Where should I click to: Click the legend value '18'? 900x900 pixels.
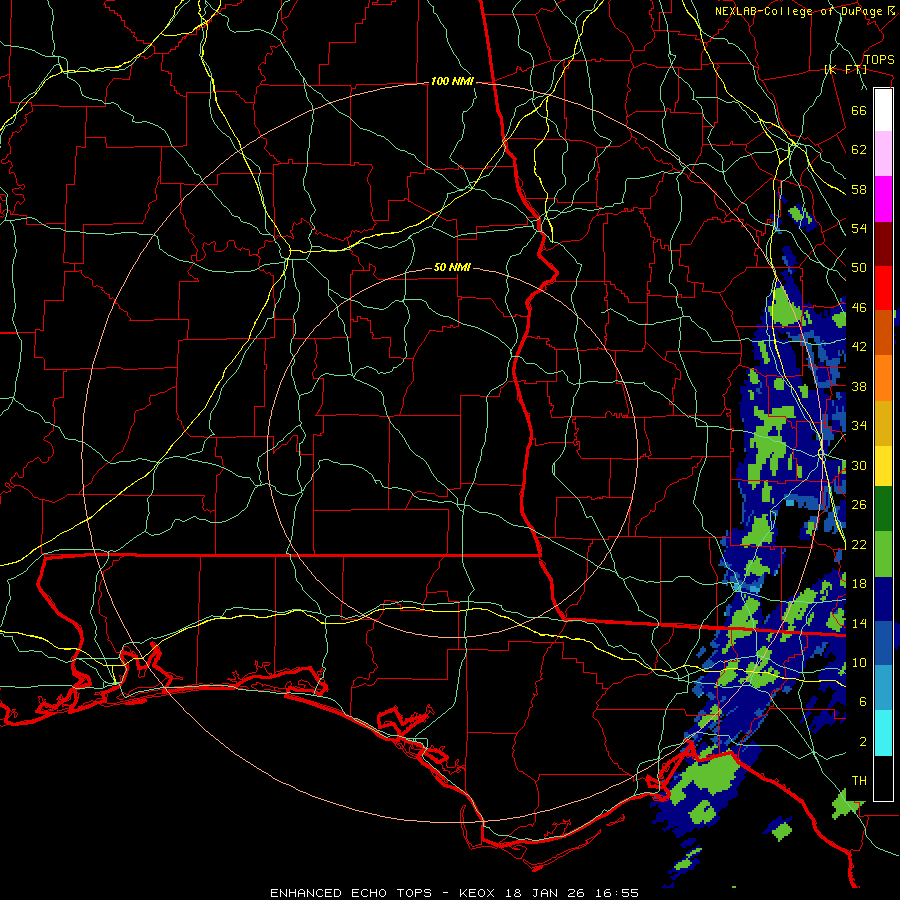(x=859, y=583)
